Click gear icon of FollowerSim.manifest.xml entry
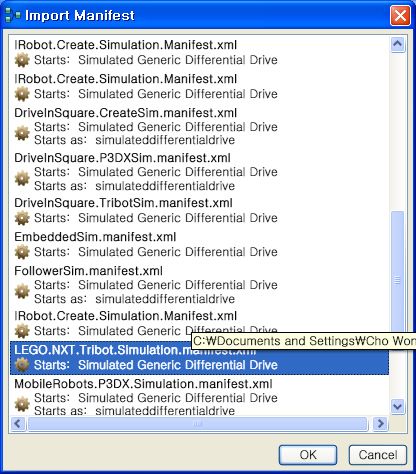Screen dimensions: 416x474 [x=22, y=292]
